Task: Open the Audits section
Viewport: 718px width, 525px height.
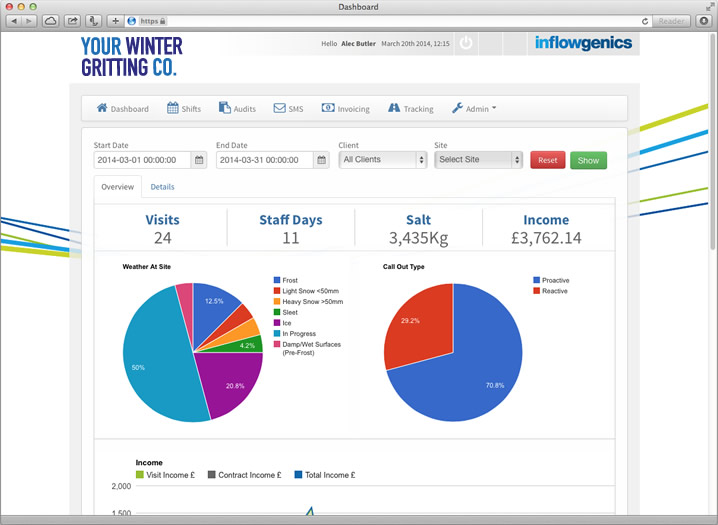Action: (238, 109)
